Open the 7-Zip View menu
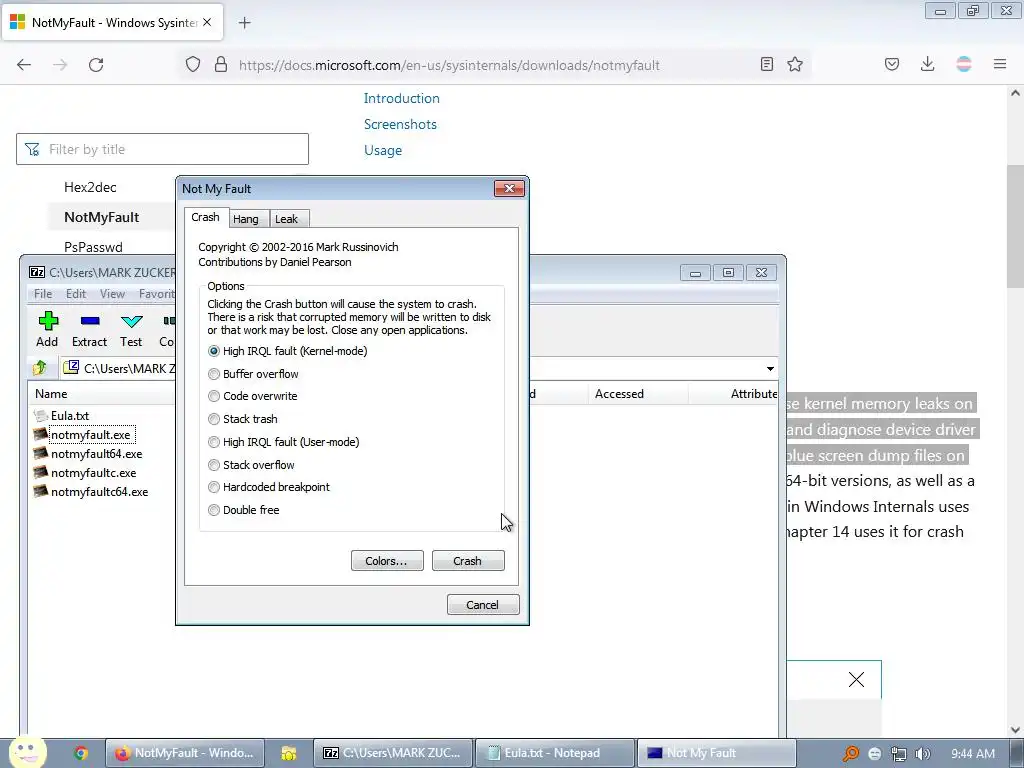The width and height of the screenshot is (1024, 768). (x=112, y=294)
